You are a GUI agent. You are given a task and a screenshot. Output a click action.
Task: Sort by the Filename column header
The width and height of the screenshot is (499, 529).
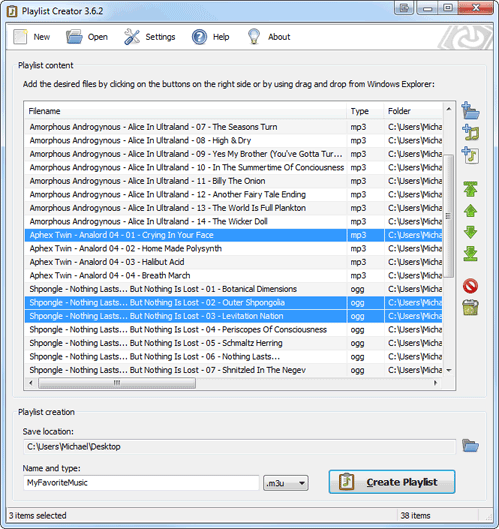[185, 111]
